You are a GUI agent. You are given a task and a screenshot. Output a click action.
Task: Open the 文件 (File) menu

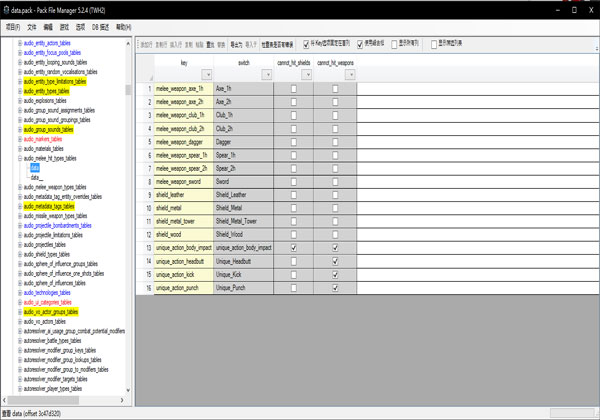click(x=32, y=27)
